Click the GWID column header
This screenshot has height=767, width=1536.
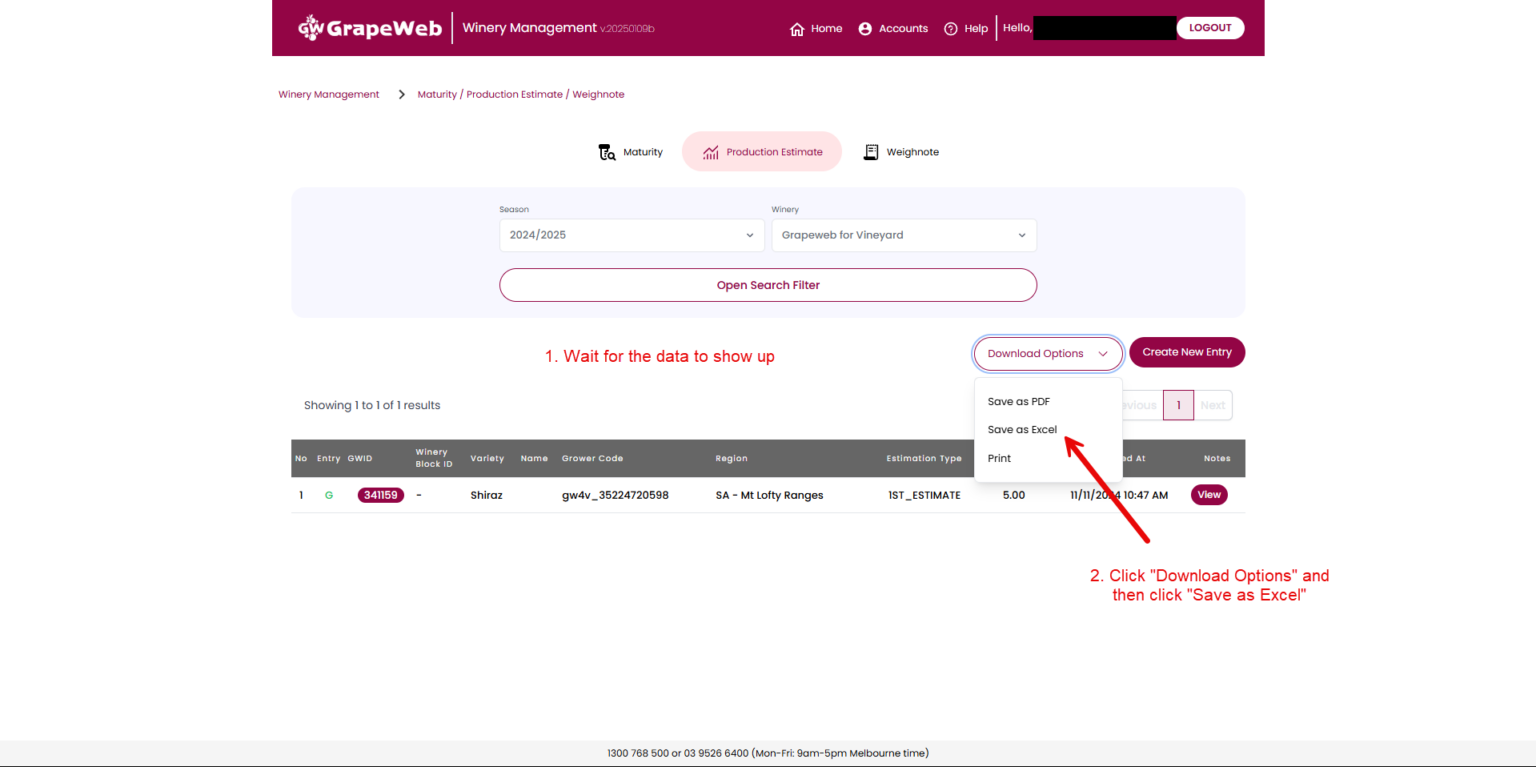(x=360, y=459)
